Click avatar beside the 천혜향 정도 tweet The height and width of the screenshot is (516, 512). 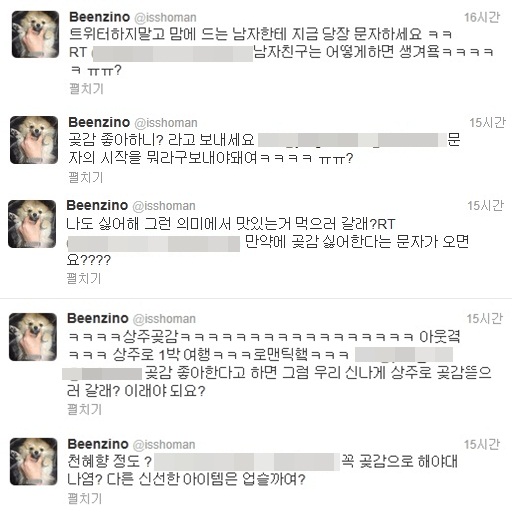click(x=34, y=462)
